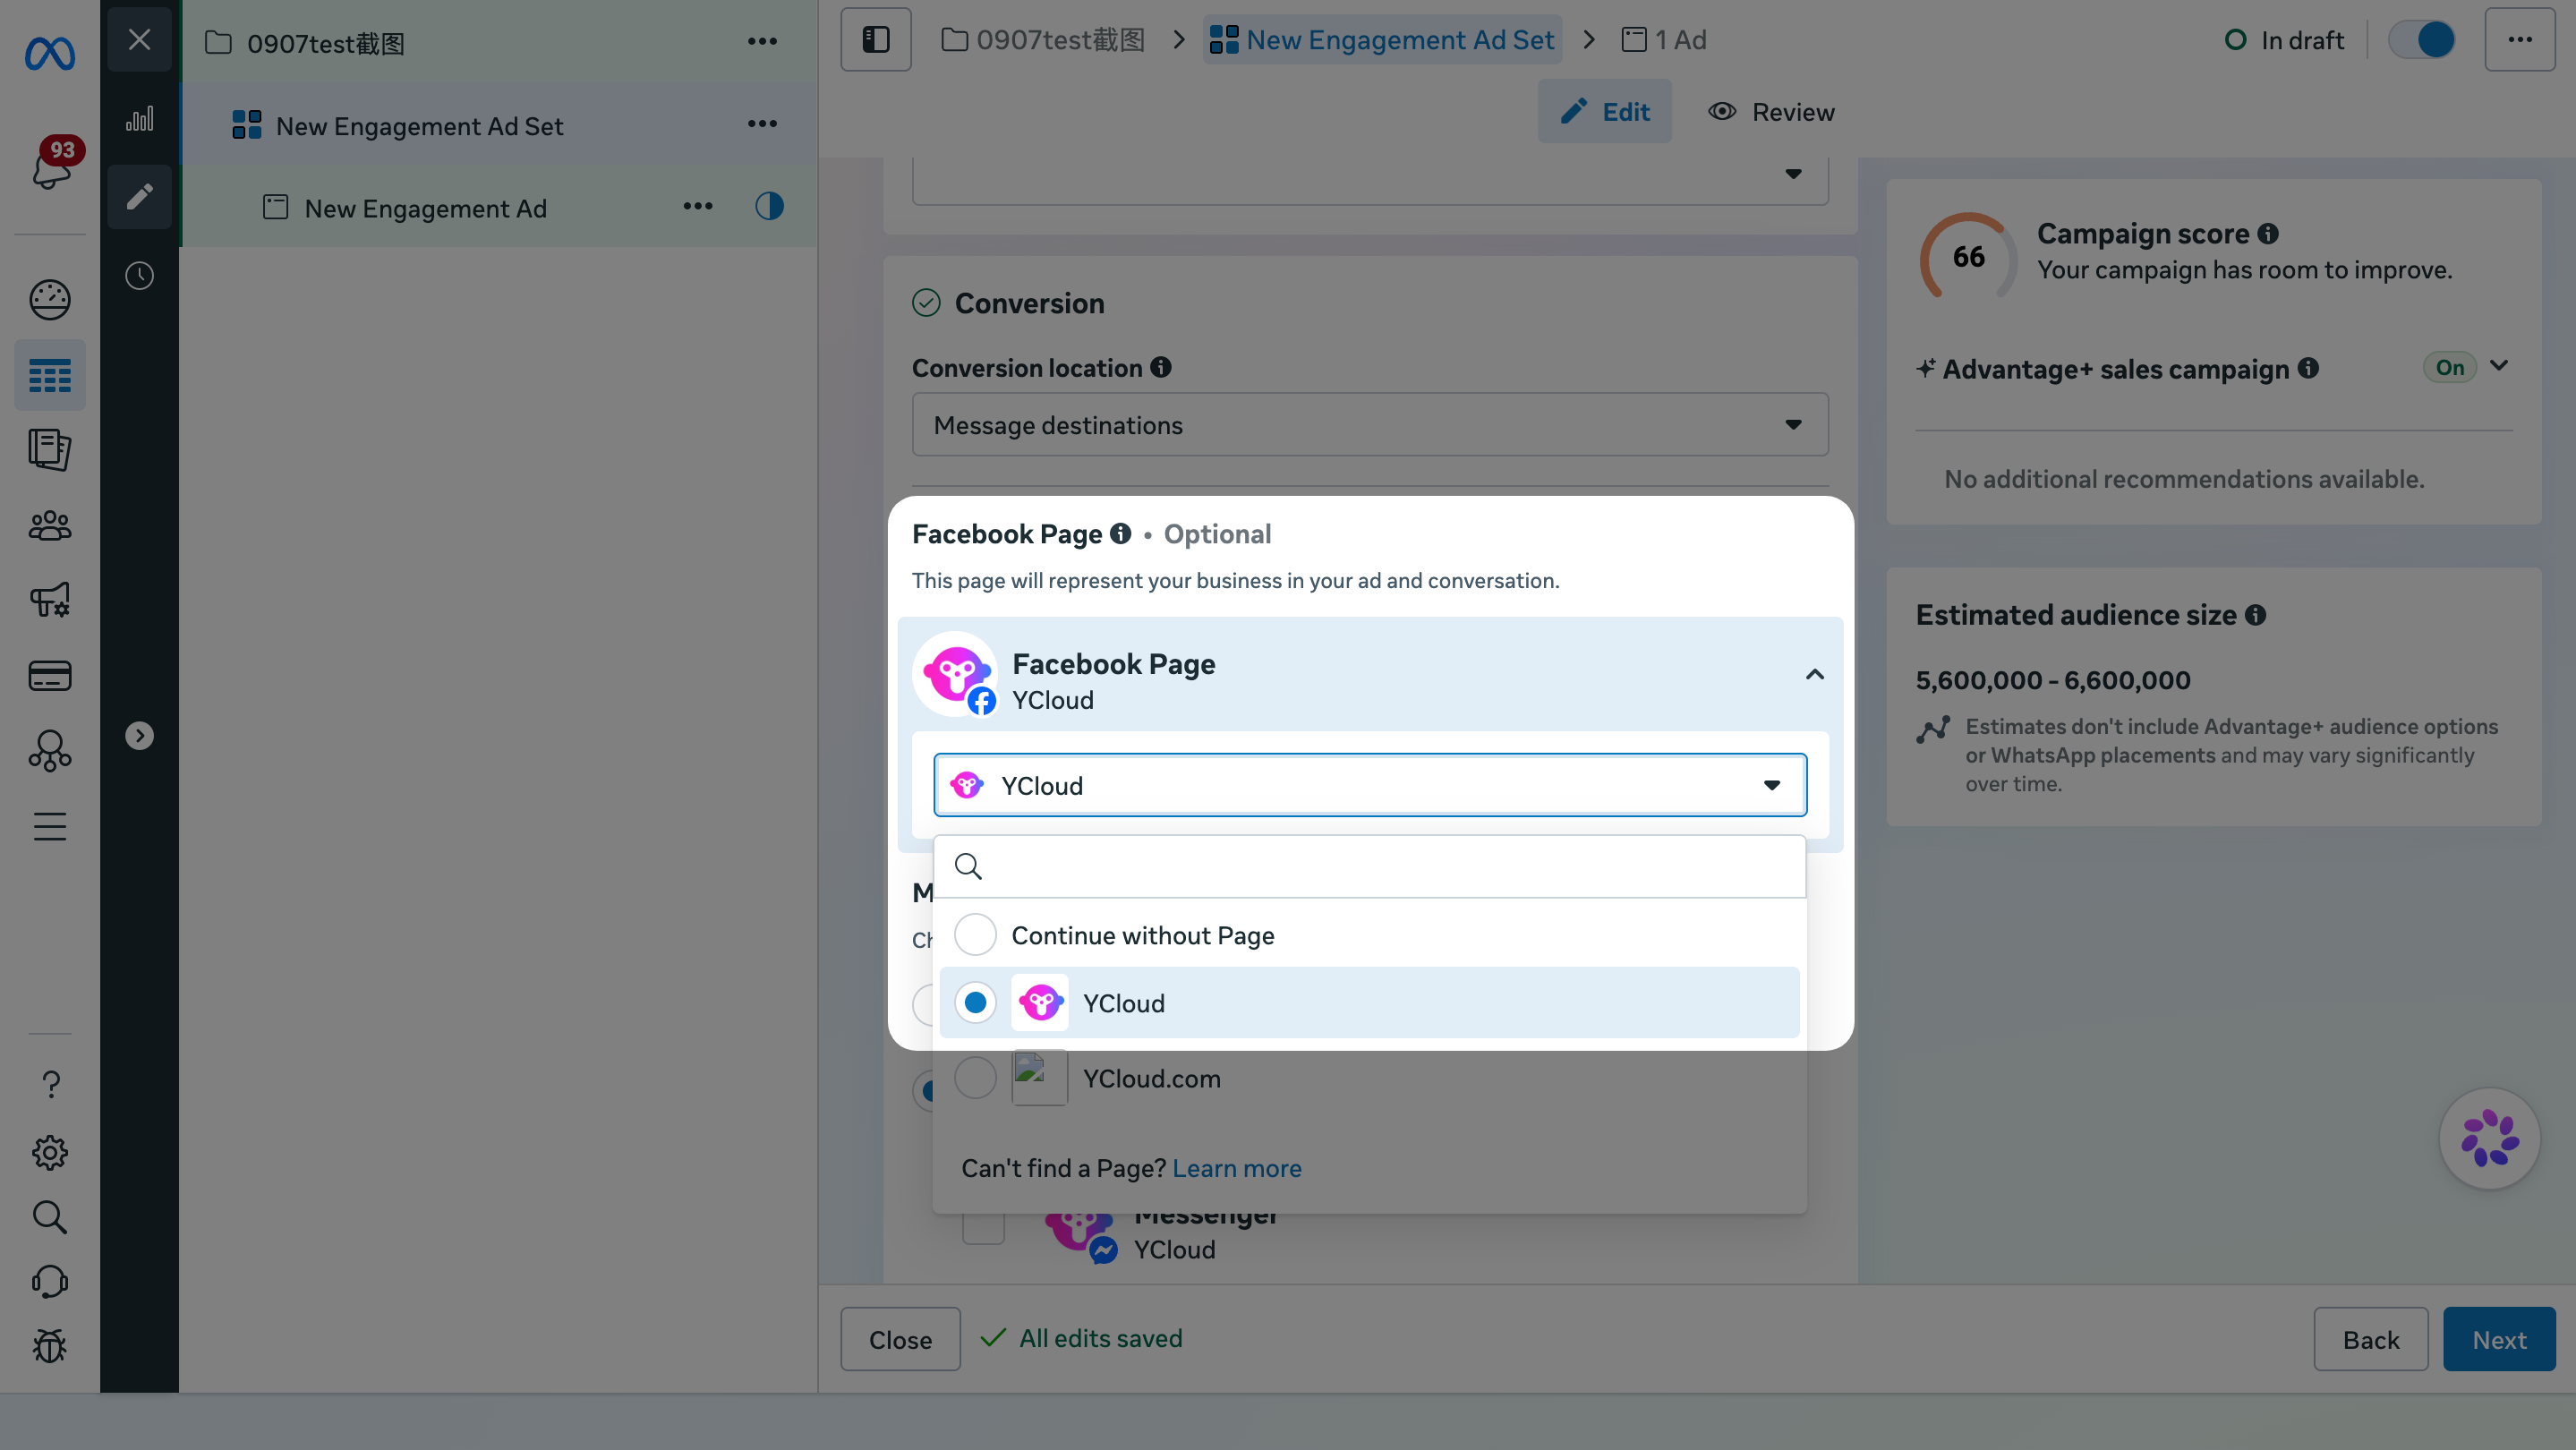Open the events manager nodes icon
Viewport: 2576px width, 1450px height.
point(49,750)
